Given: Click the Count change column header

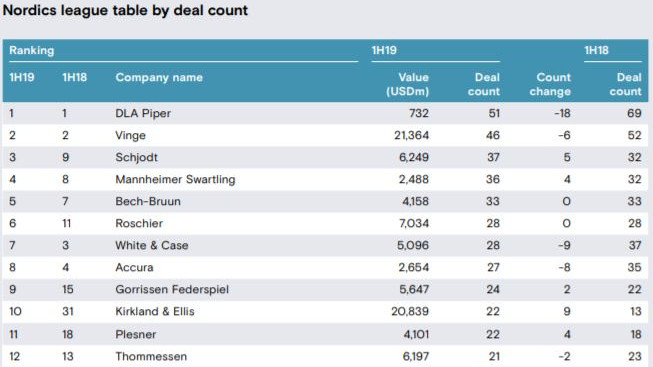Looking at the screenshot, I should point(550,84).
